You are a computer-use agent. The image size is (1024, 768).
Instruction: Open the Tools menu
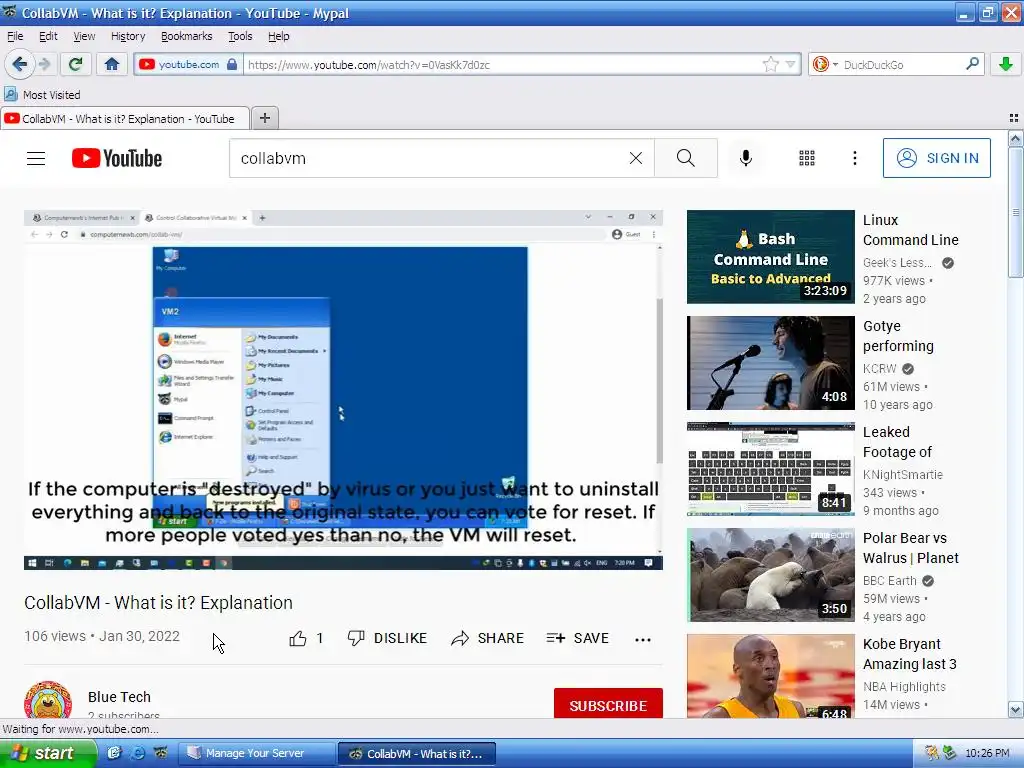point(240,36)
